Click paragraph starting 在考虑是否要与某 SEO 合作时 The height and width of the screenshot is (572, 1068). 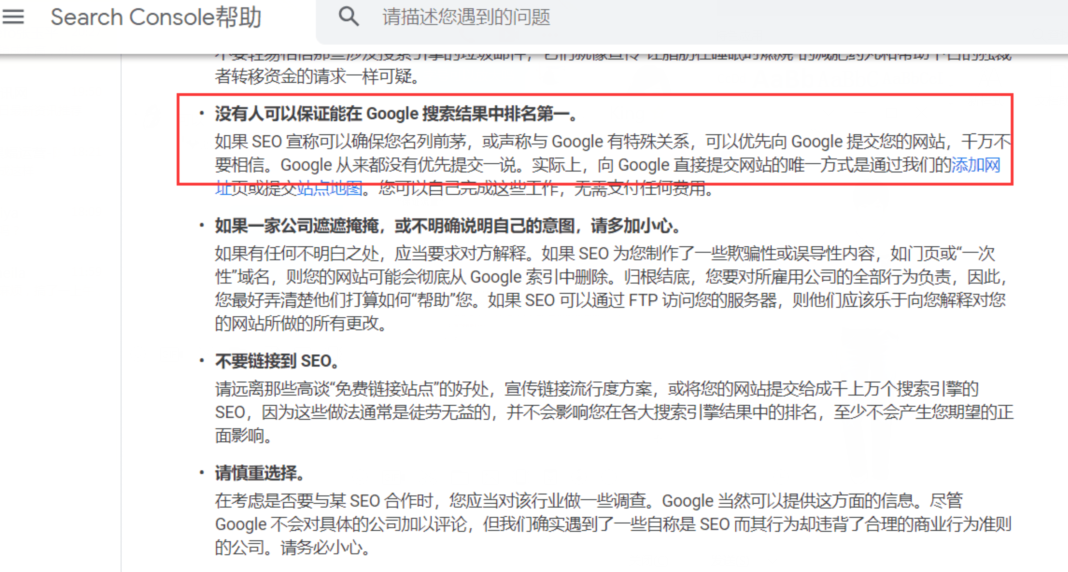[x=588, y=500]
